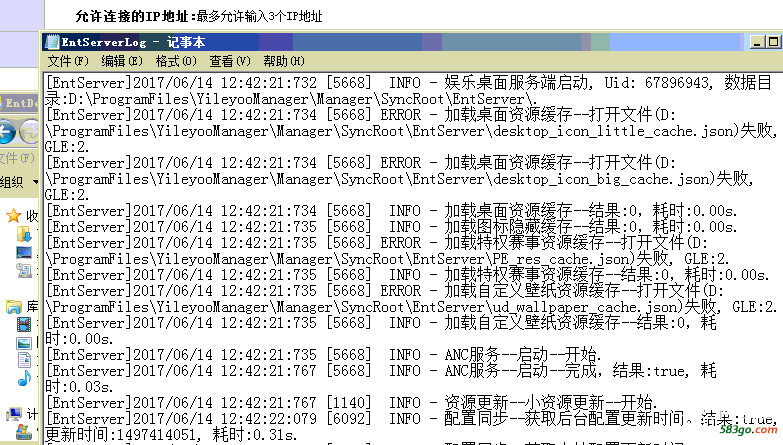Click the log line '加载桌面资源缓存--结果:0'

391,211
